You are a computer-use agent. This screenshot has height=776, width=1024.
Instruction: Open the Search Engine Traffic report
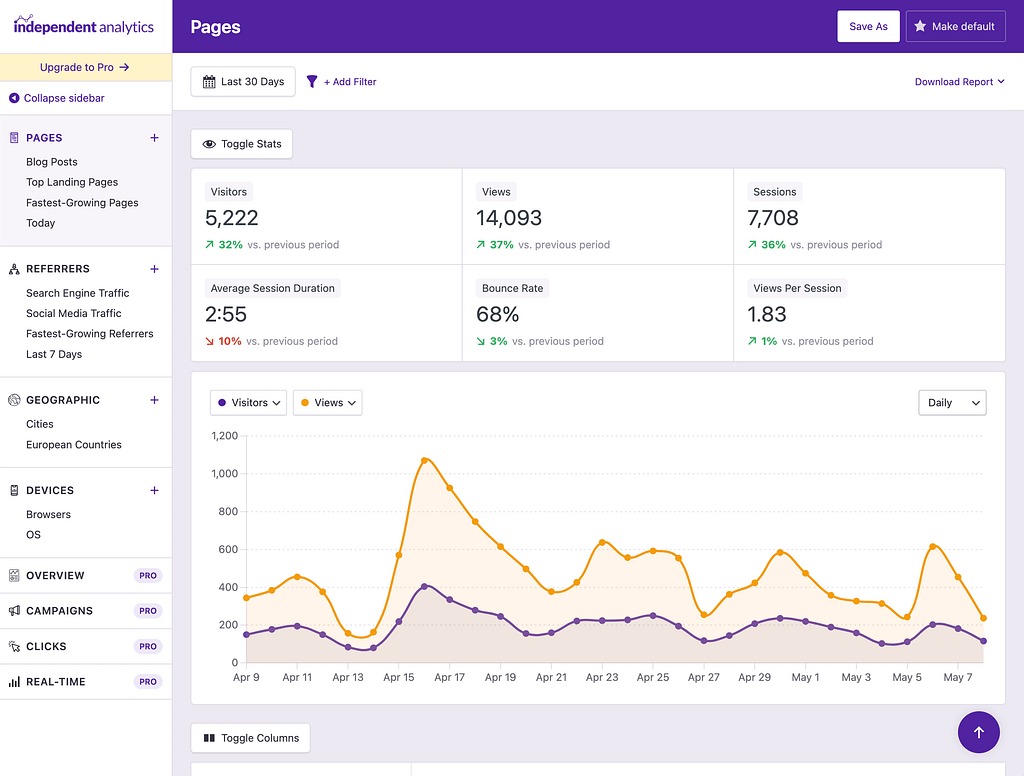click(78, 293)
